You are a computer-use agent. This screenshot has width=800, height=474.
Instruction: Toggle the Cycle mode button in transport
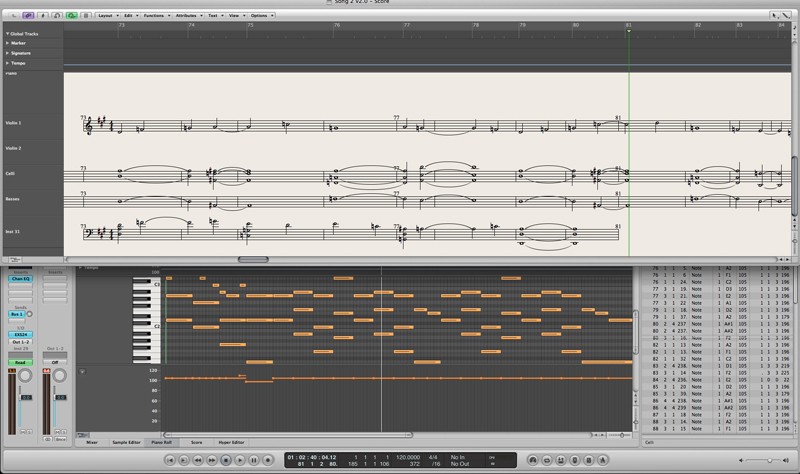546,460
